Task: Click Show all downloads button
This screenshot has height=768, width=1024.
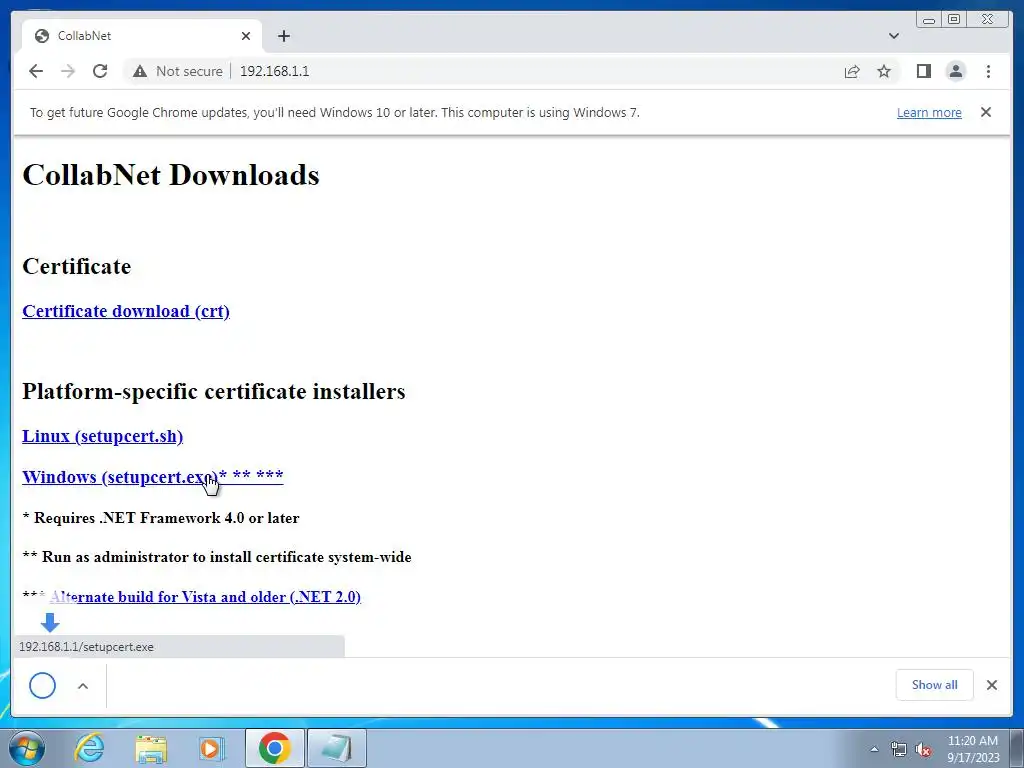Action: 935,684
